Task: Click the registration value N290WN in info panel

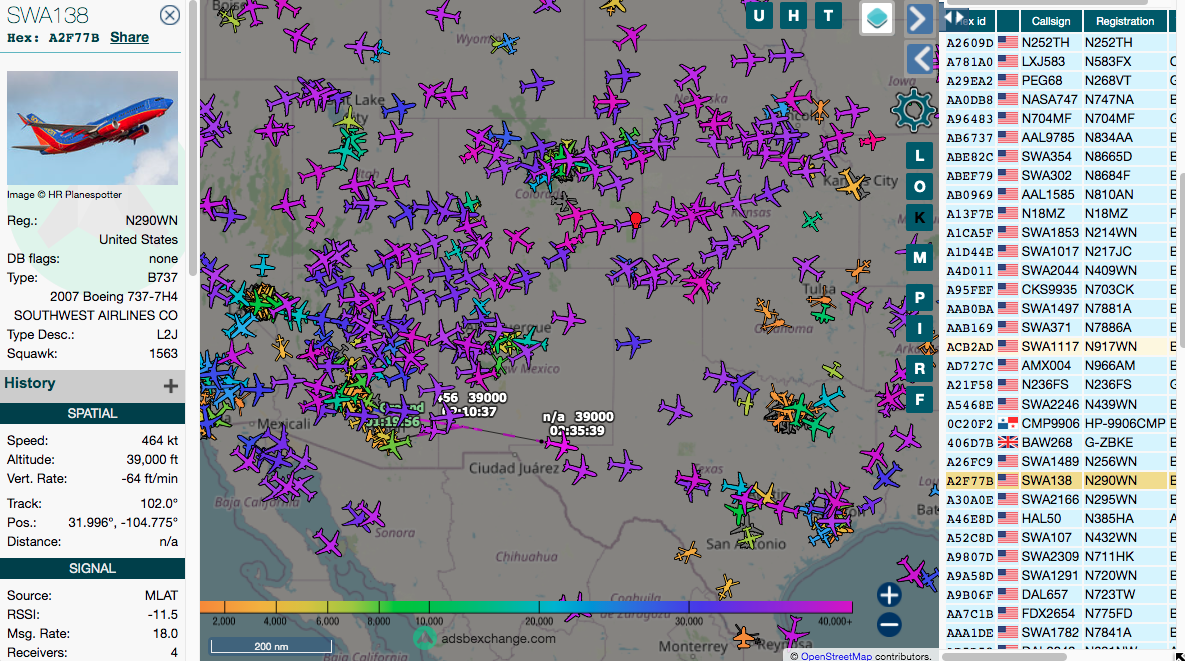Action: [151, 221]
